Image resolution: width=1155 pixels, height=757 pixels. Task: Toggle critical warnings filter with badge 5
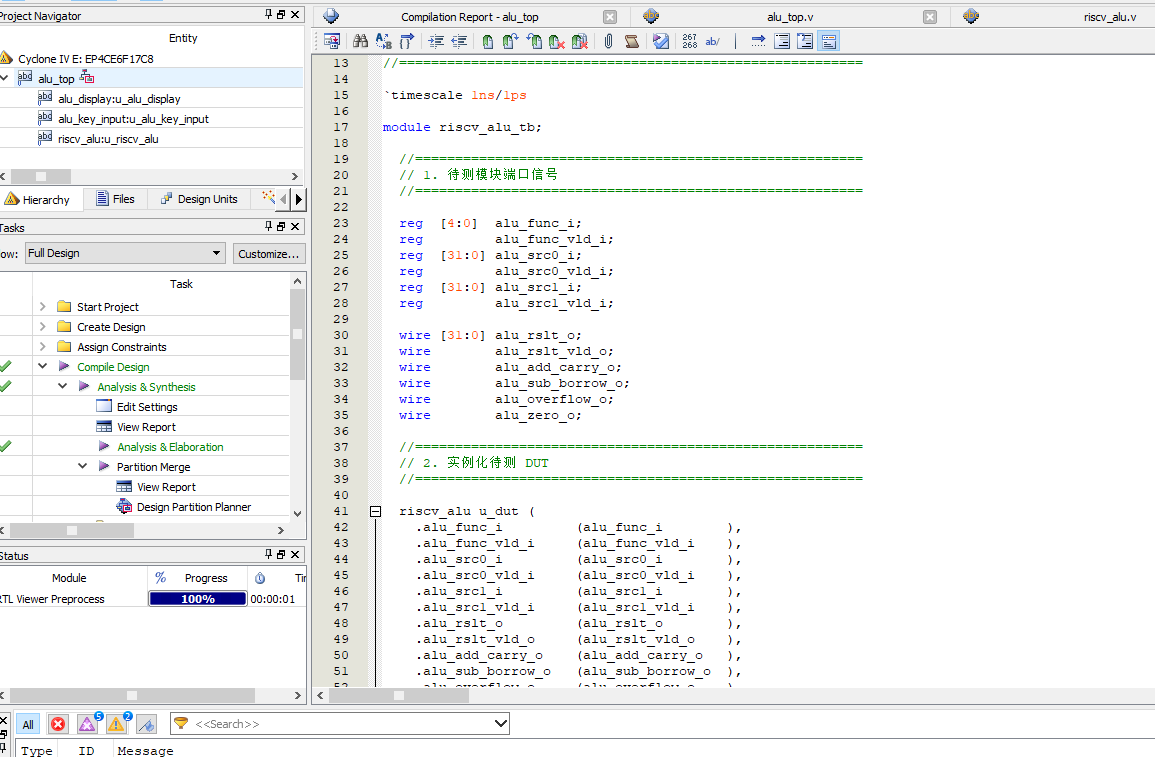click(x=88, y=724)
